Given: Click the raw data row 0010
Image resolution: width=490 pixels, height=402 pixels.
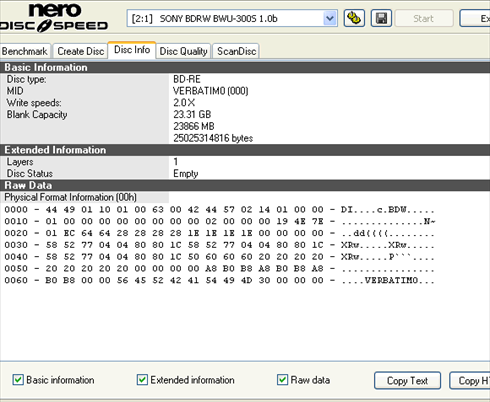Looking at the screenshot, I should 219,221.
